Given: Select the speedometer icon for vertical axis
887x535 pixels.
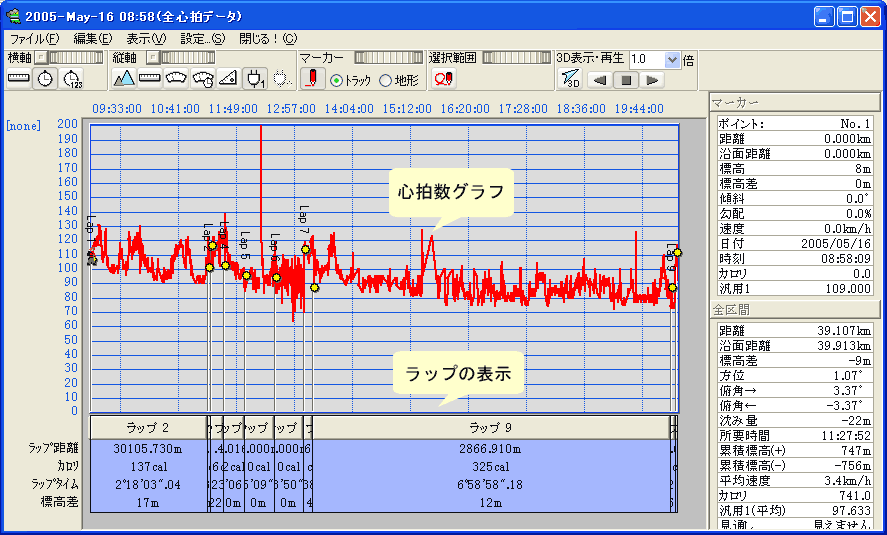Looking at the screenshot, I should point(201,79).
